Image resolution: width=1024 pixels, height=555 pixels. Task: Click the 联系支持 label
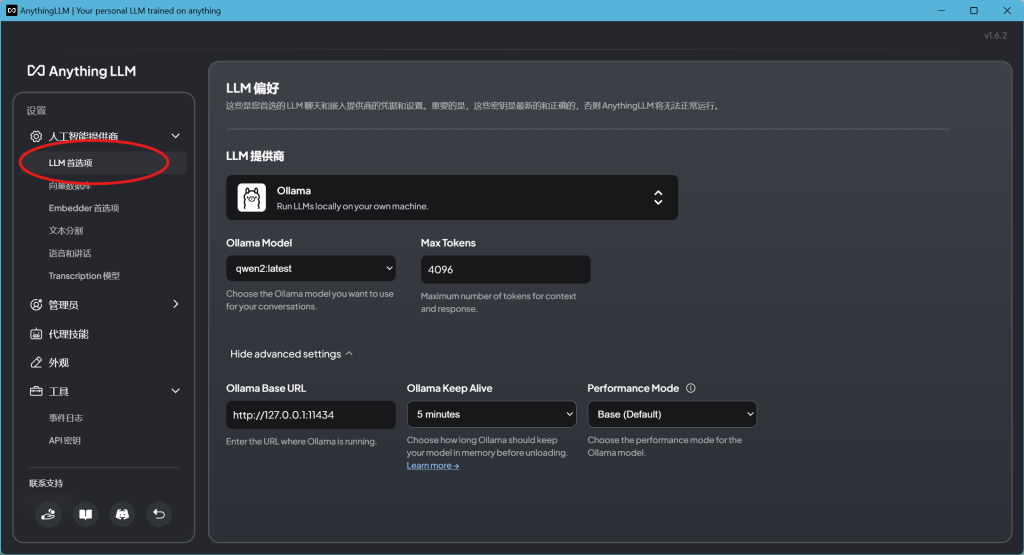coord(46,483)
